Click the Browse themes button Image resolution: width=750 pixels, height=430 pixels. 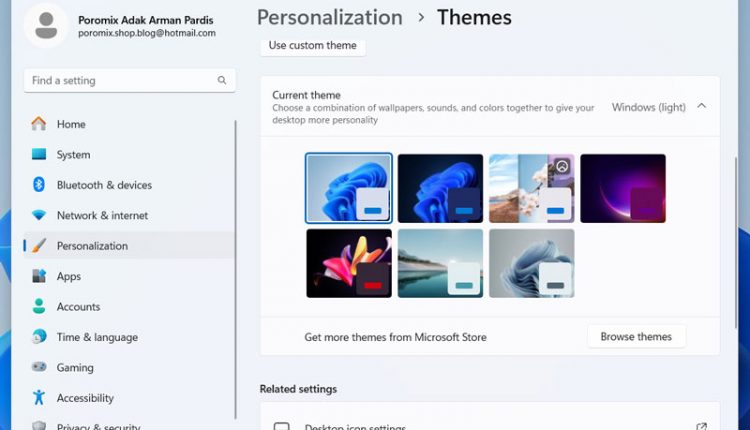click(636, 337)
